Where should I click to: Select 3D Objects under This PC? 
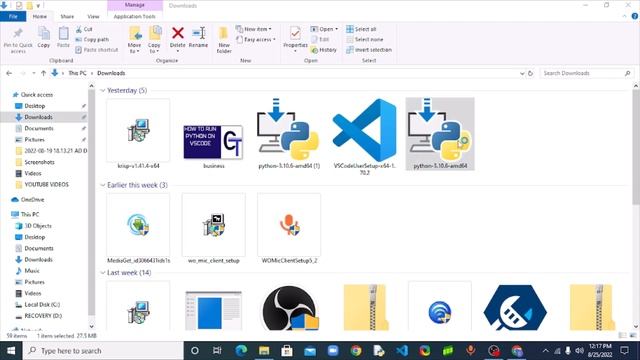(38, 226)
